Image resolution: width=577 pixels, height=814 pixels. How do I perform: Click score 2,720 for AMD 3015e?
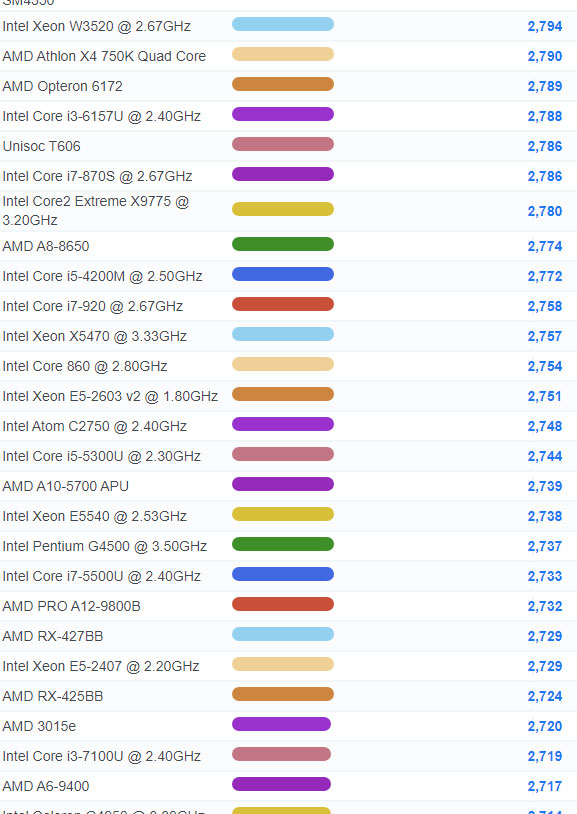(545, 727)
